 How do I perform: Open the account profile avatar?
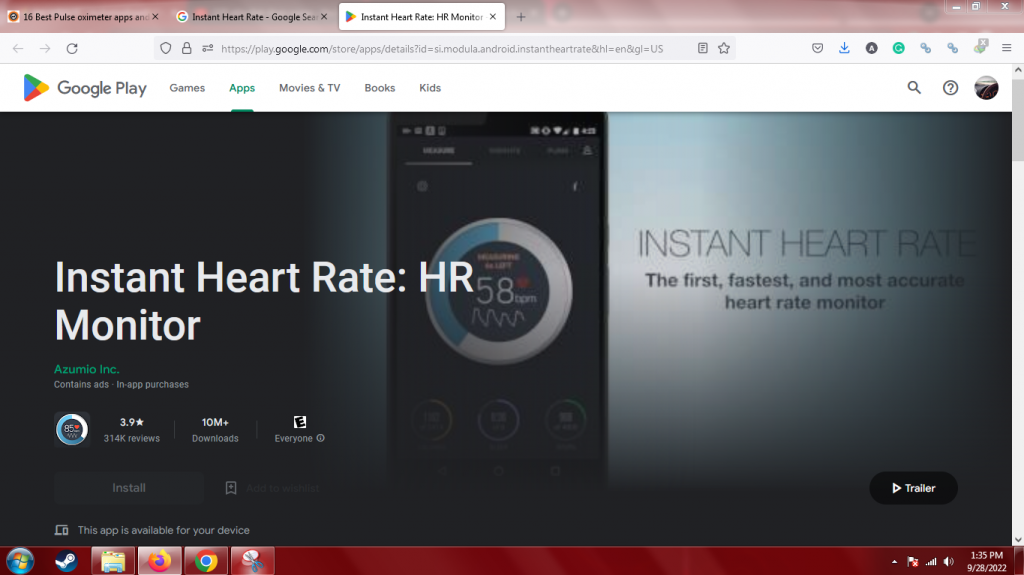[986, 88]
